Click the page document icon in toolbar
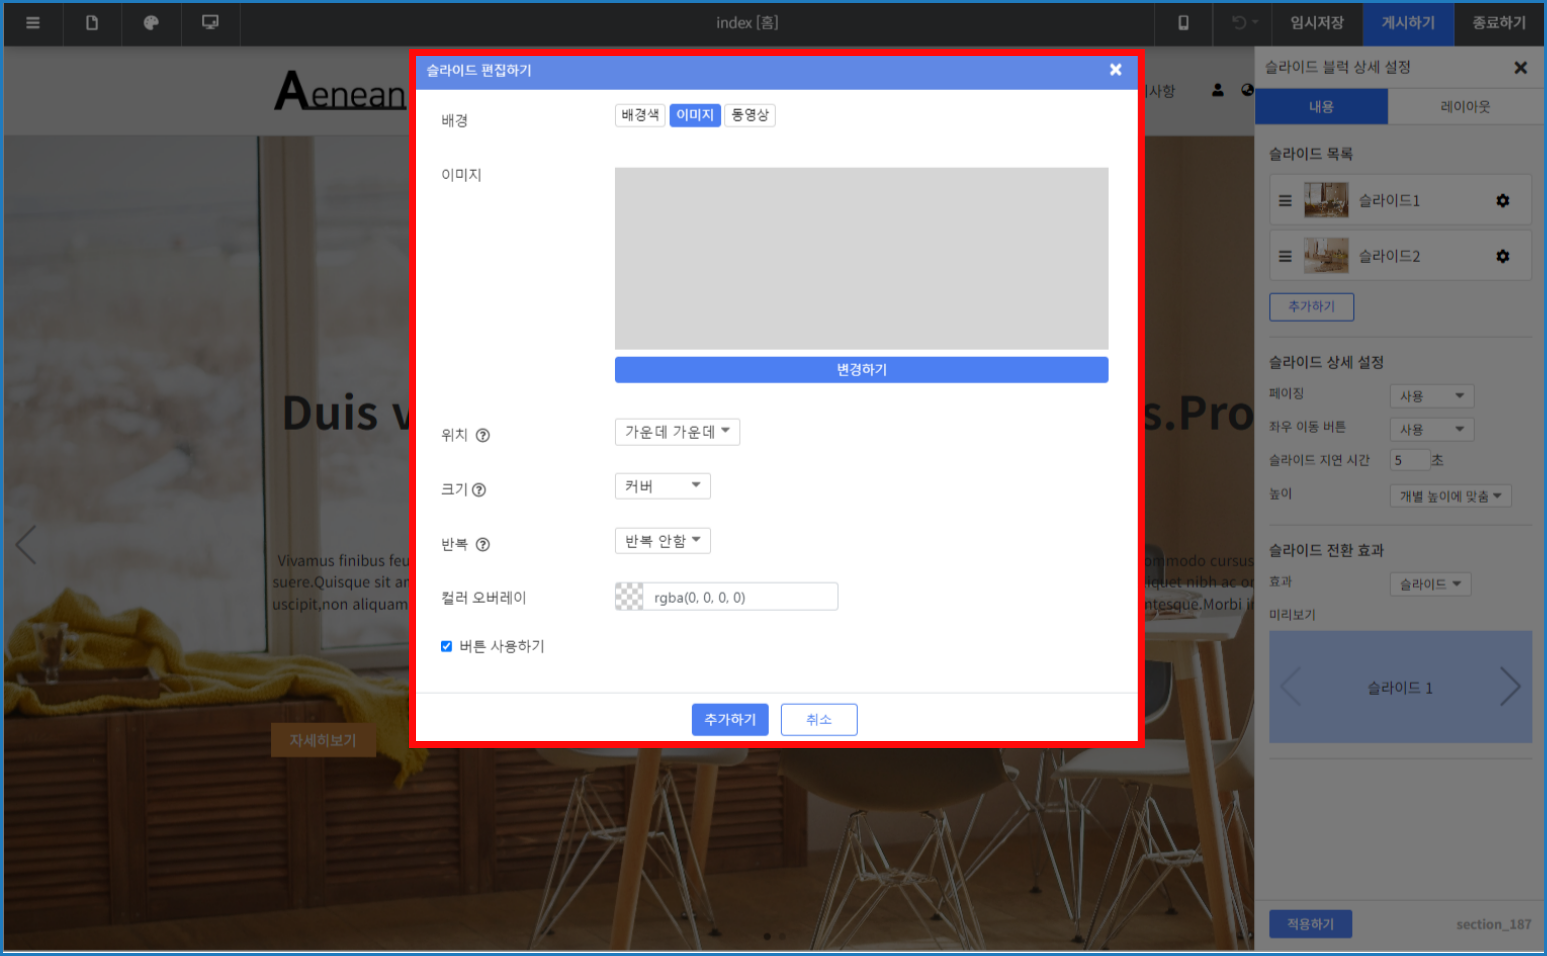1547x956 pixels. click(92, 23)
